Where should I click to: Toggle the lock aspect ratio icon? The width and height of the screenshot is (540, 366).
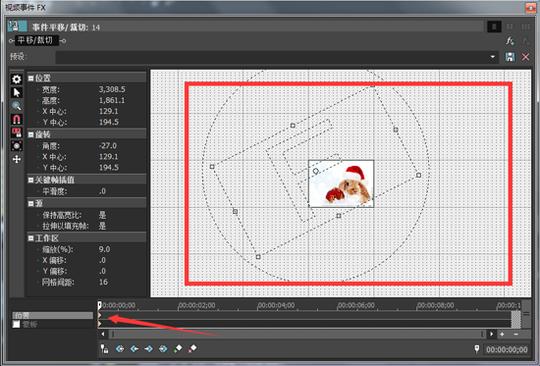coord(17,133)
